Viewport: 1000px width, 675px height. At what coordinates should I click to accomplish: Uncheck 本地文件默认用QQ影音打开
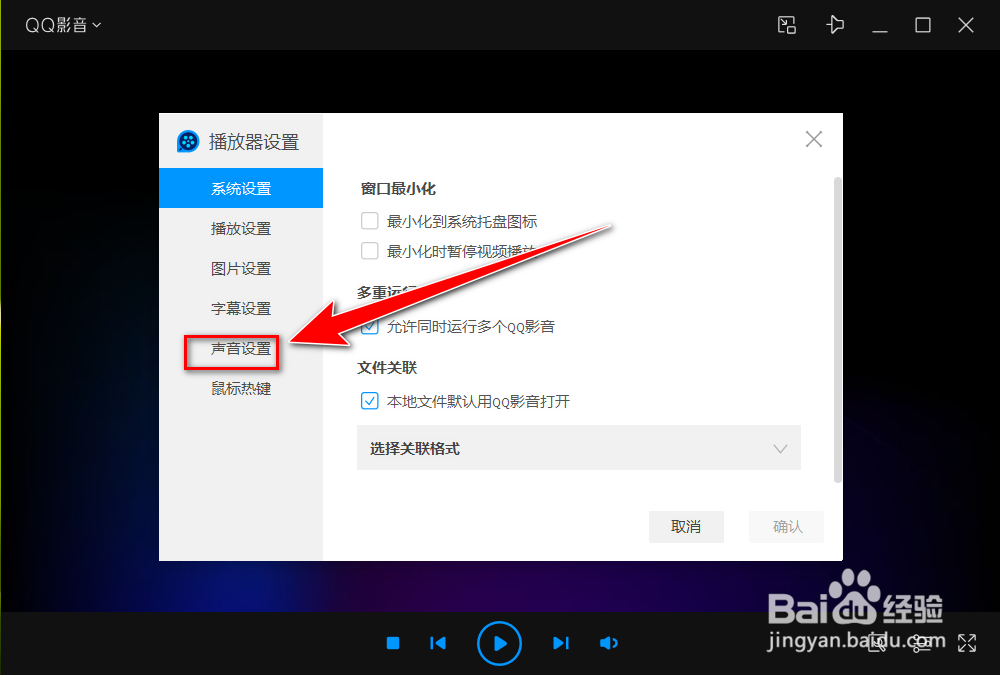tap(370, 401)
